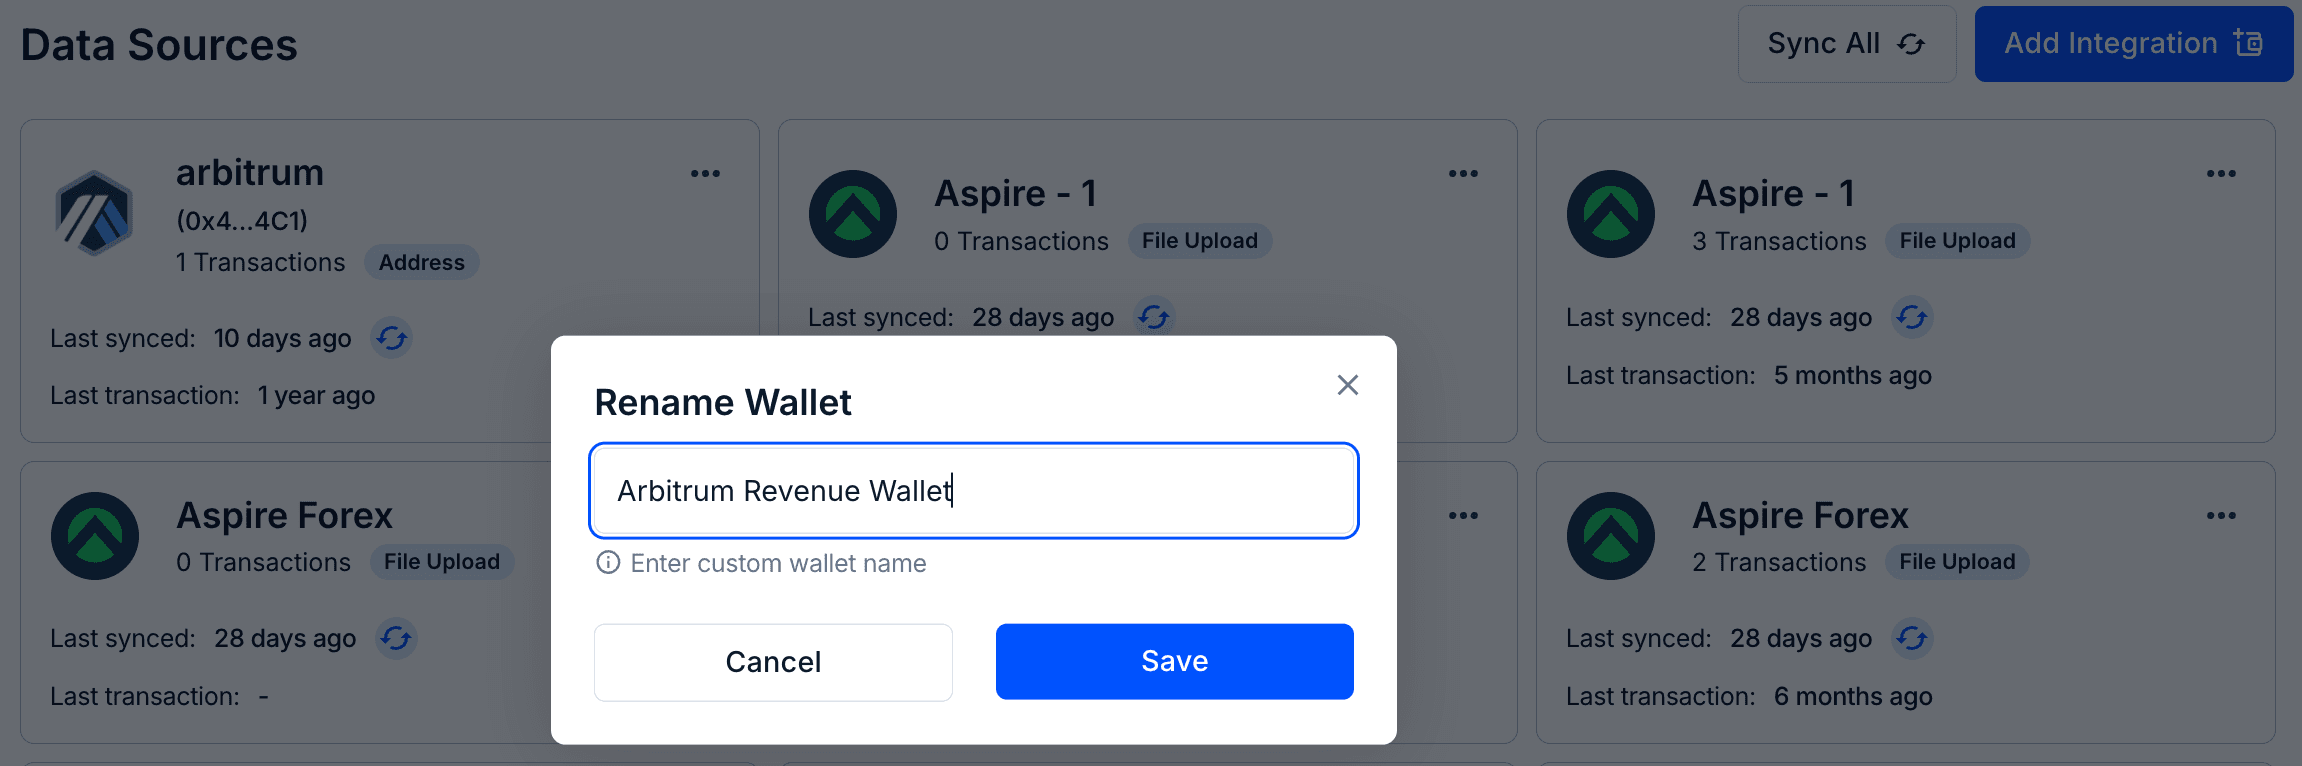This screenshot has width=2302, height=766.
Task: Click the Save button in Rename Wallet
Action: pyautogui.click(x=1174, y=661)
